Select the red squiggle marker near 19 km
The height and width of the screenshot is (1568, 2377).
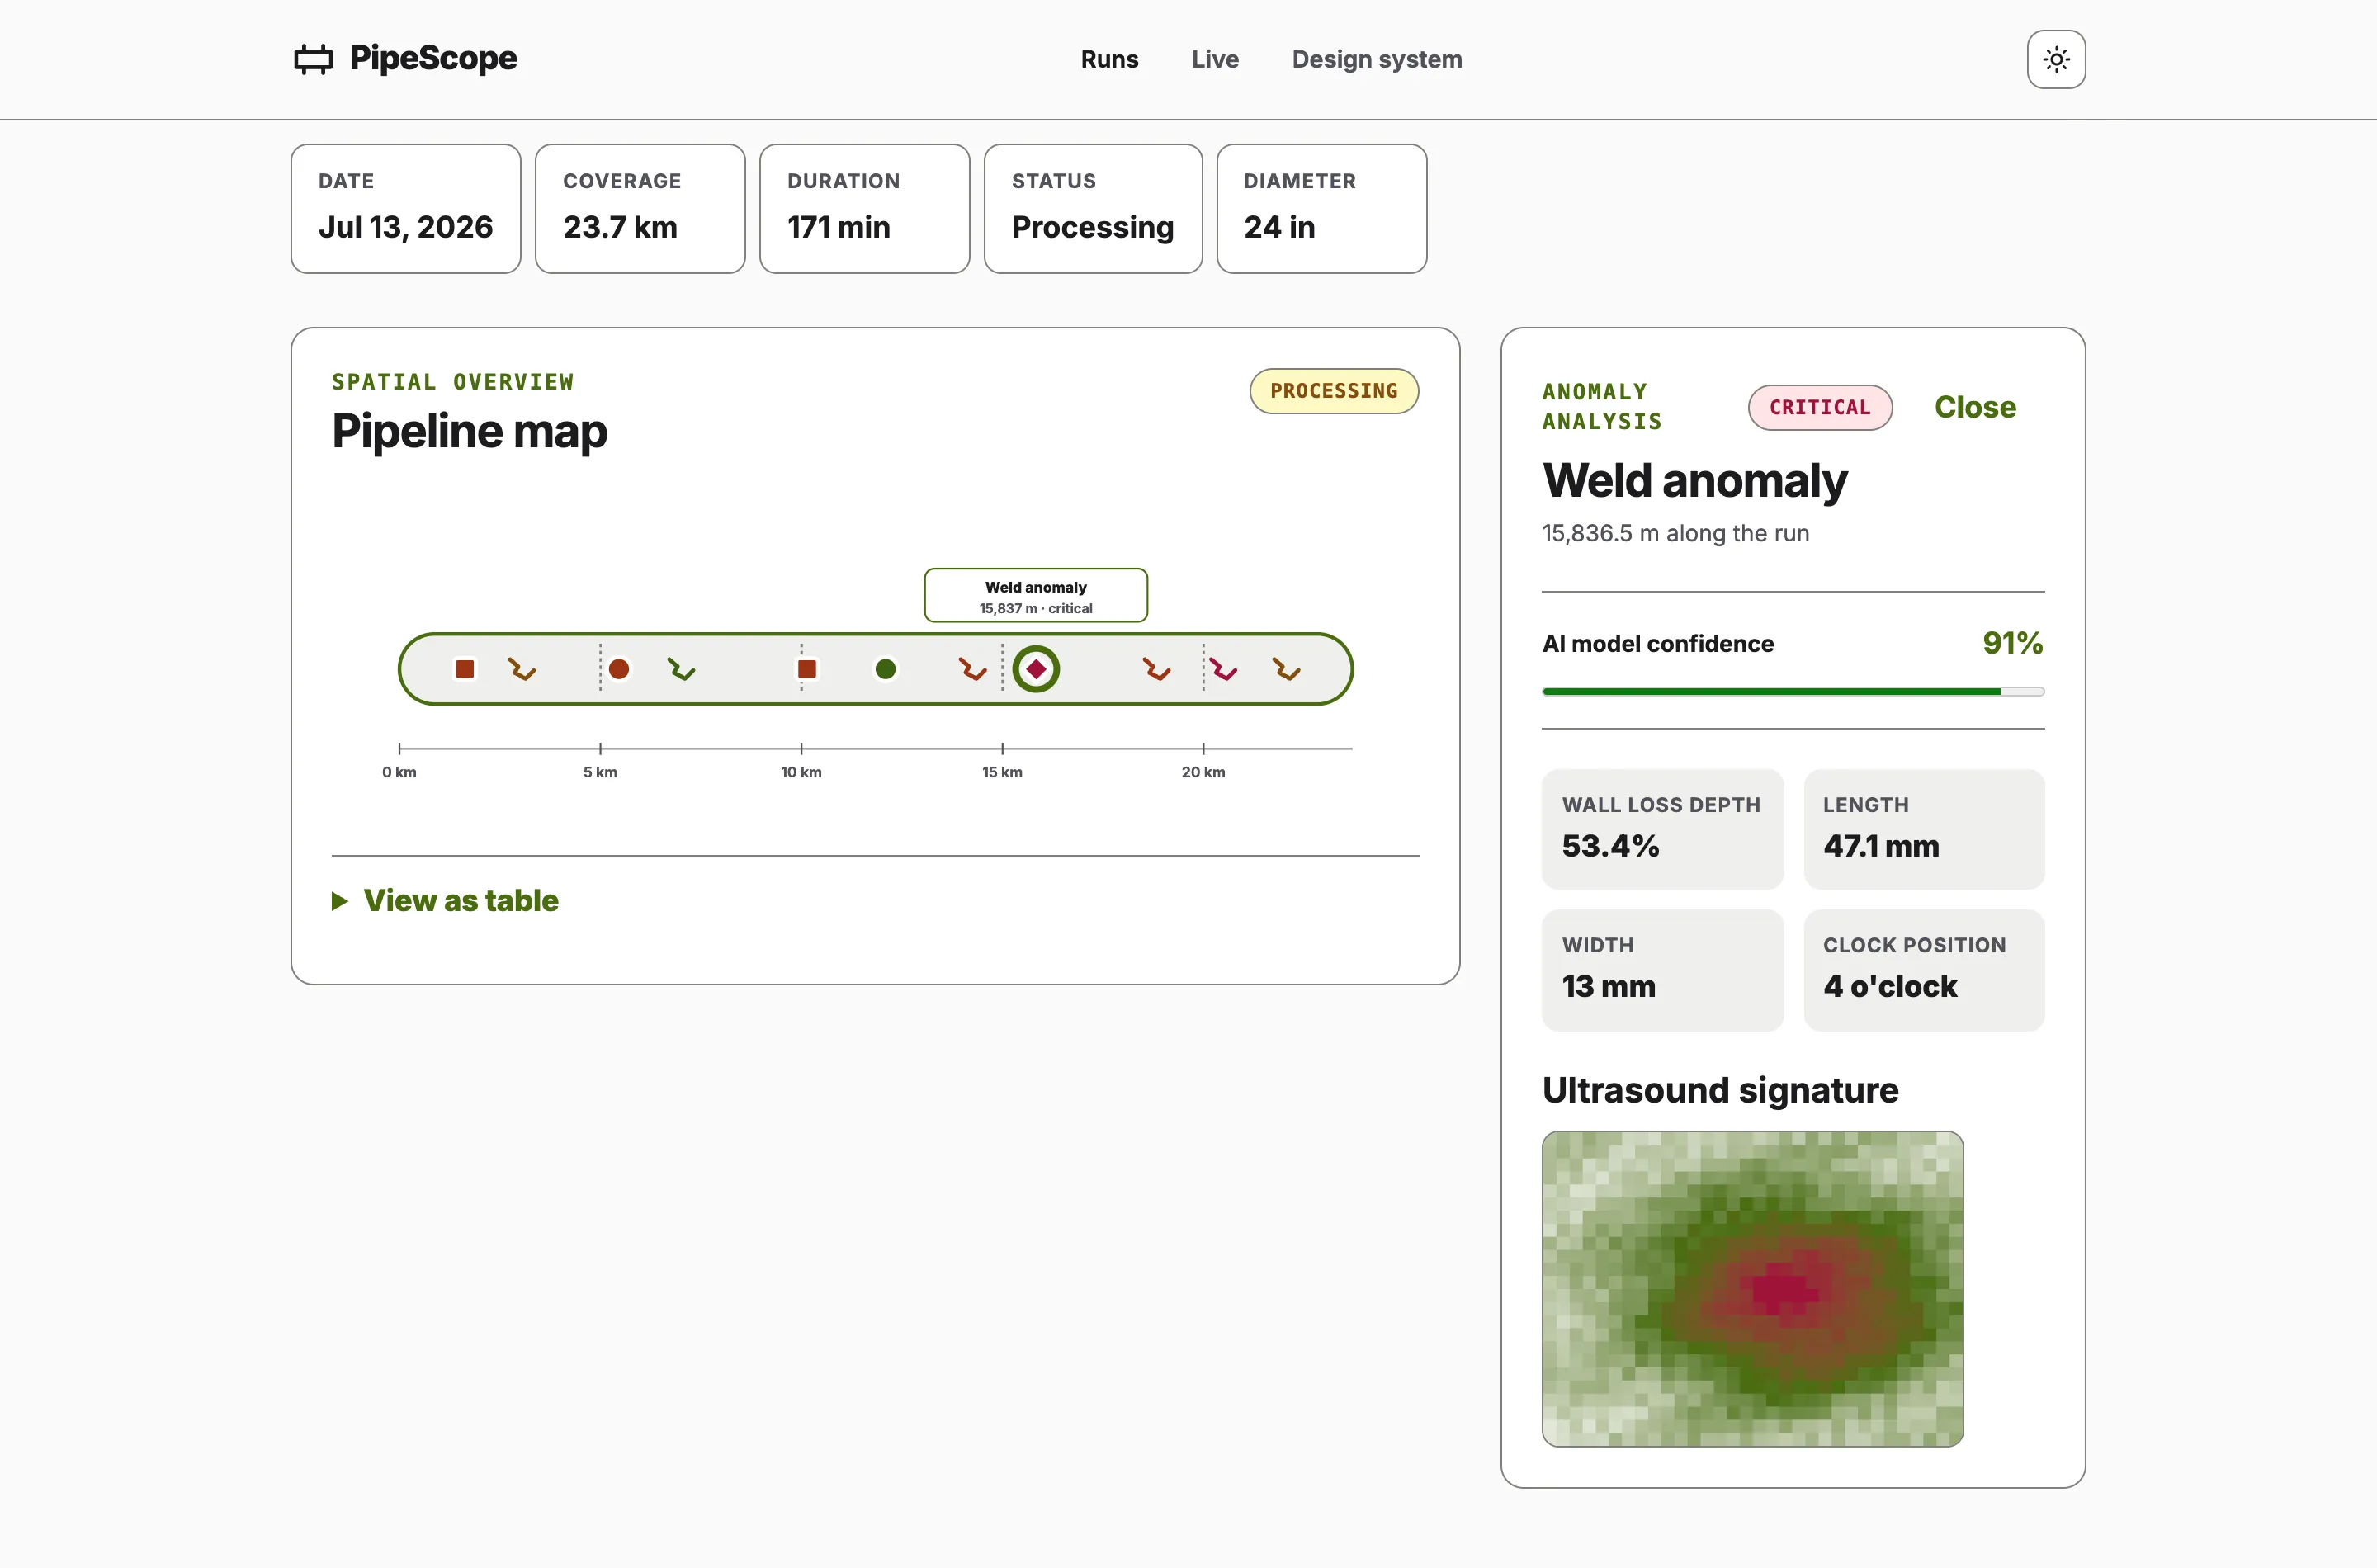click(1157, 669)
